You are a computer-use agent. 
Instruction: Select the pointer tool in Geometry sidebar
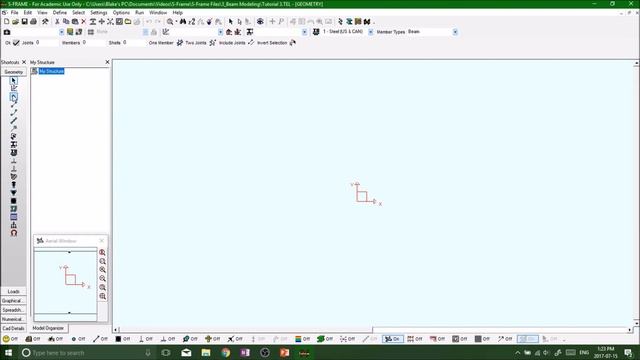click(x=13, y=80)
